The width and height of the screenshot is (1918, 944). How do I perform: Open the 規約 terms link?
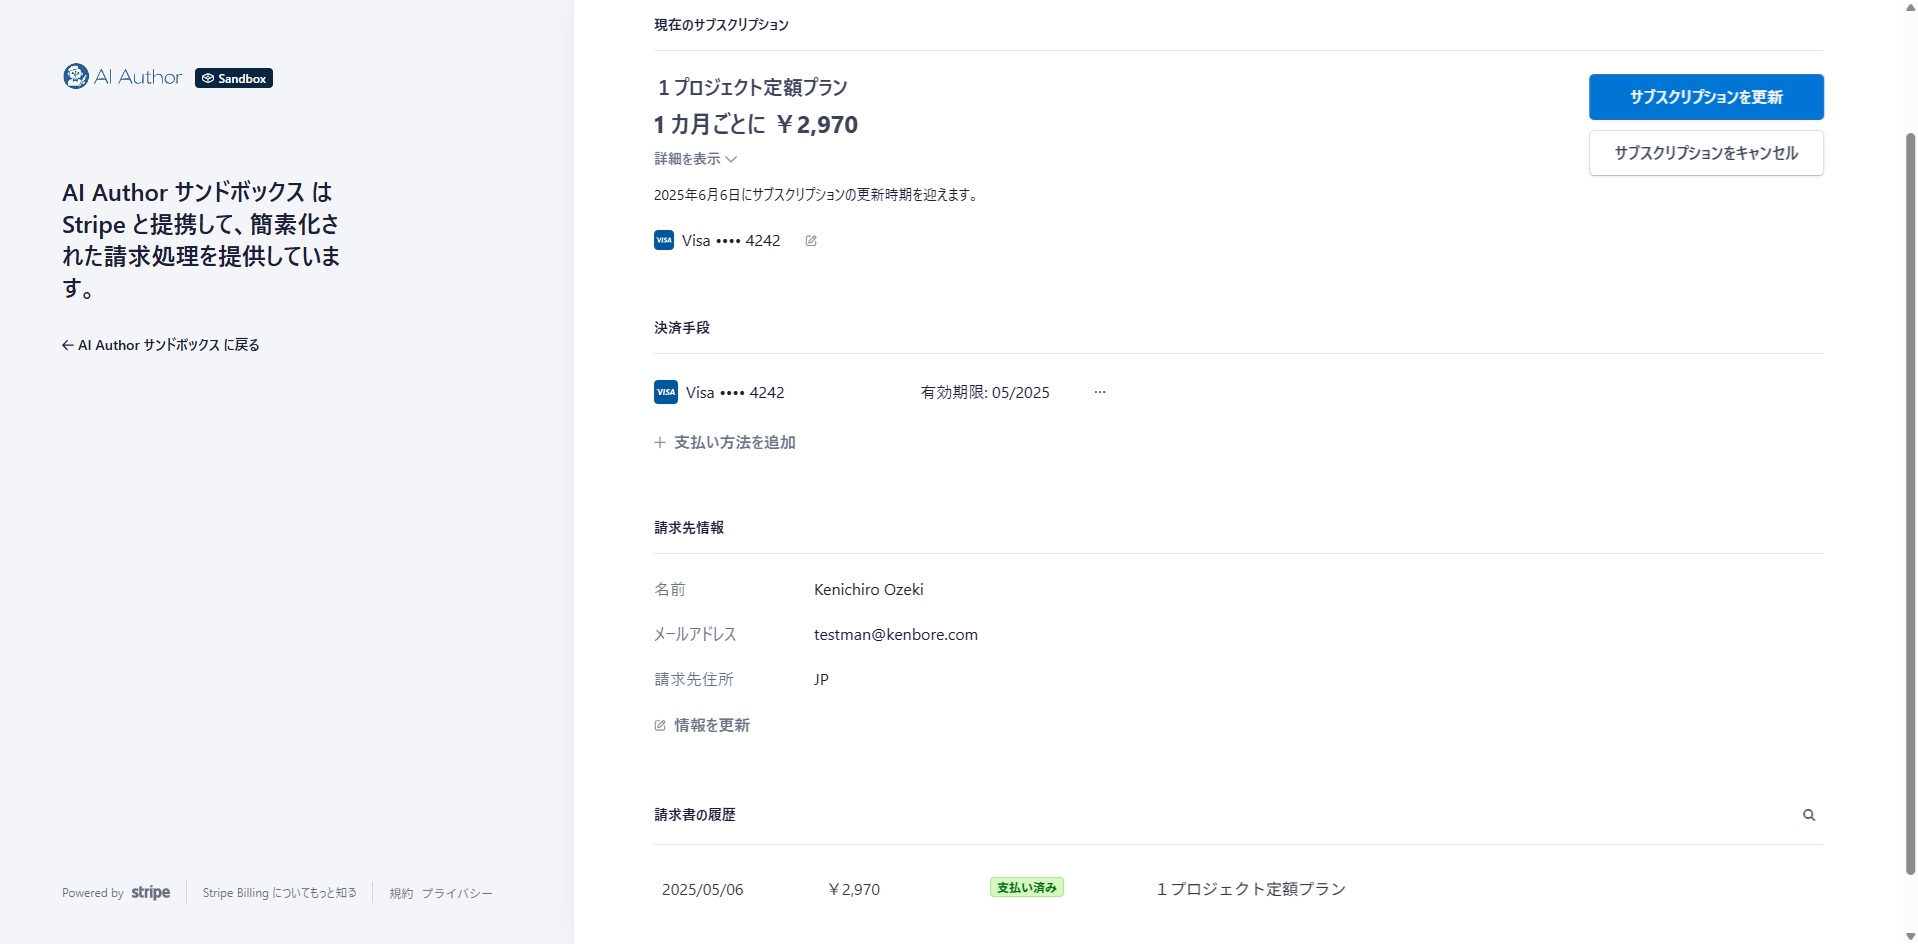(x=401, y=893)
